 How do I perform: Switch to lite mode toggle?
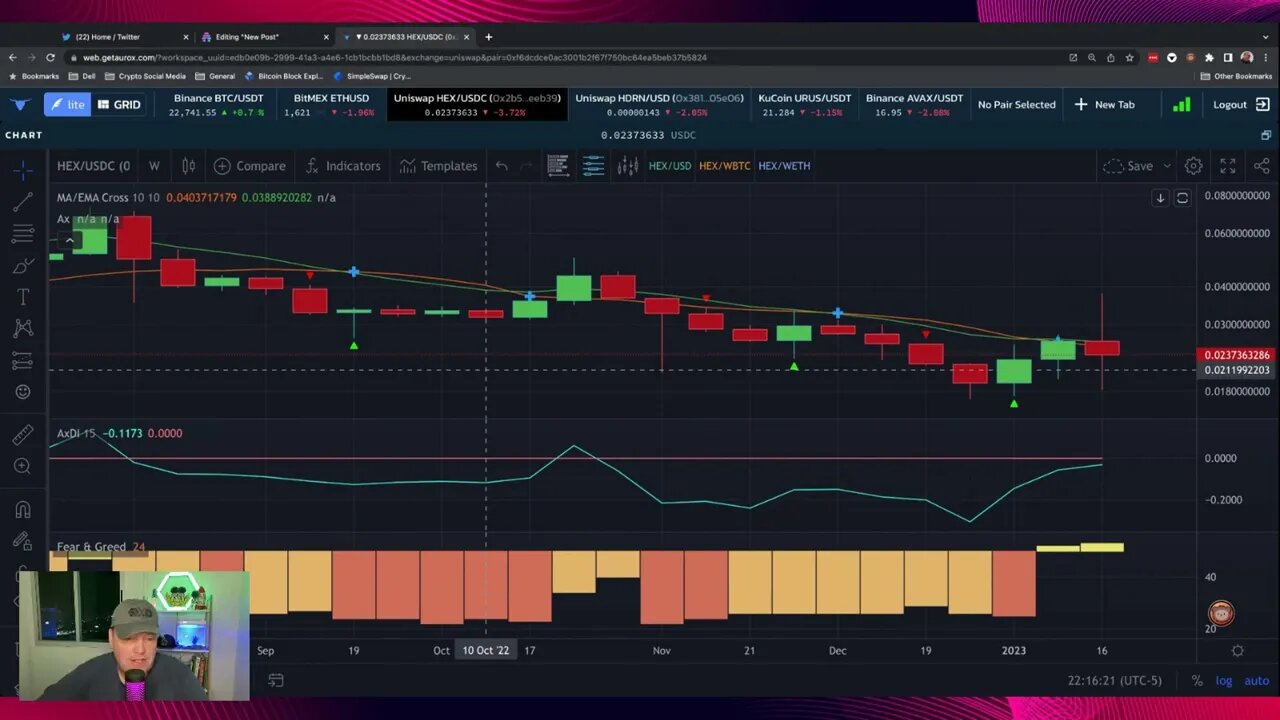tap(67, 105)
